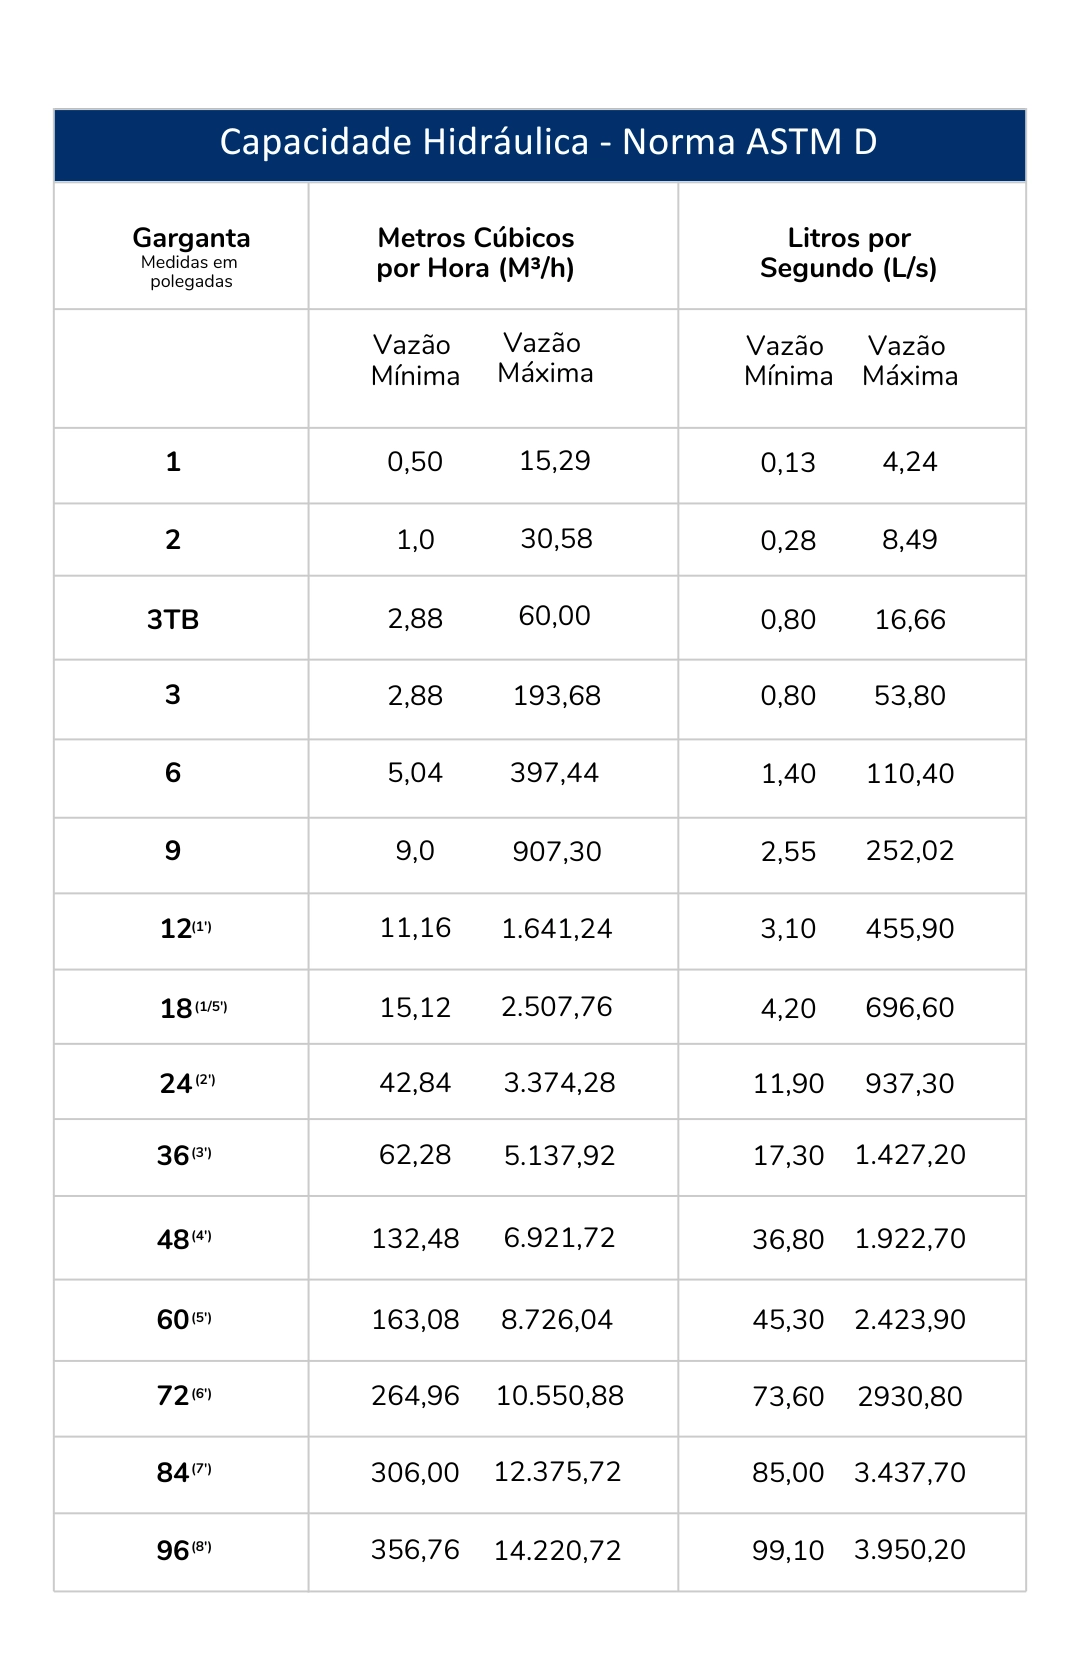
Task: Click the throat size label 48 (4')
Action: tap(184, 1240)
